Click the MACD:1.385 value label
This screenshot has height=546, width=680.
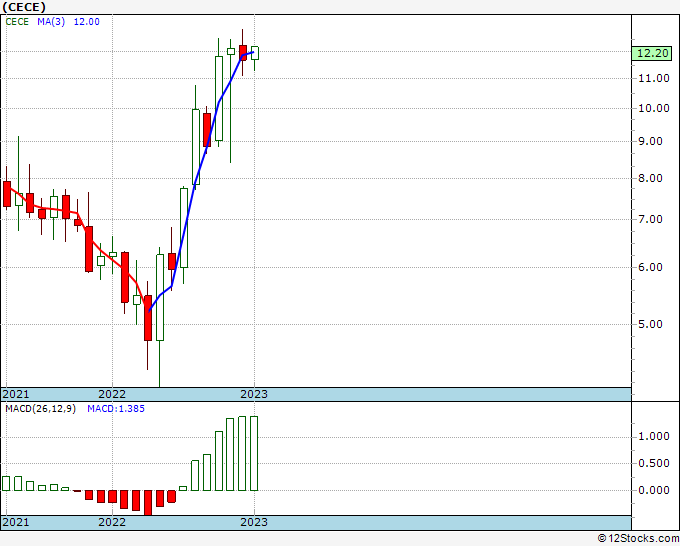[116, 409]
